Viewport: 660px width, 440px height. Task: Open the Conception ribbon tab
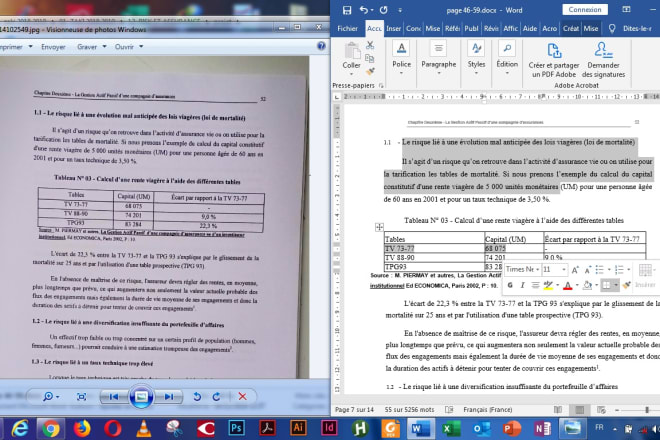(413, 29)
